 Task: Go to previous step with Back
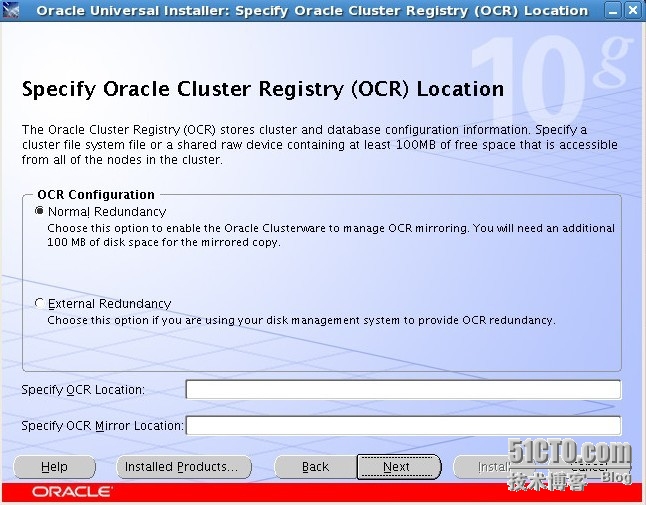point(316,467)
